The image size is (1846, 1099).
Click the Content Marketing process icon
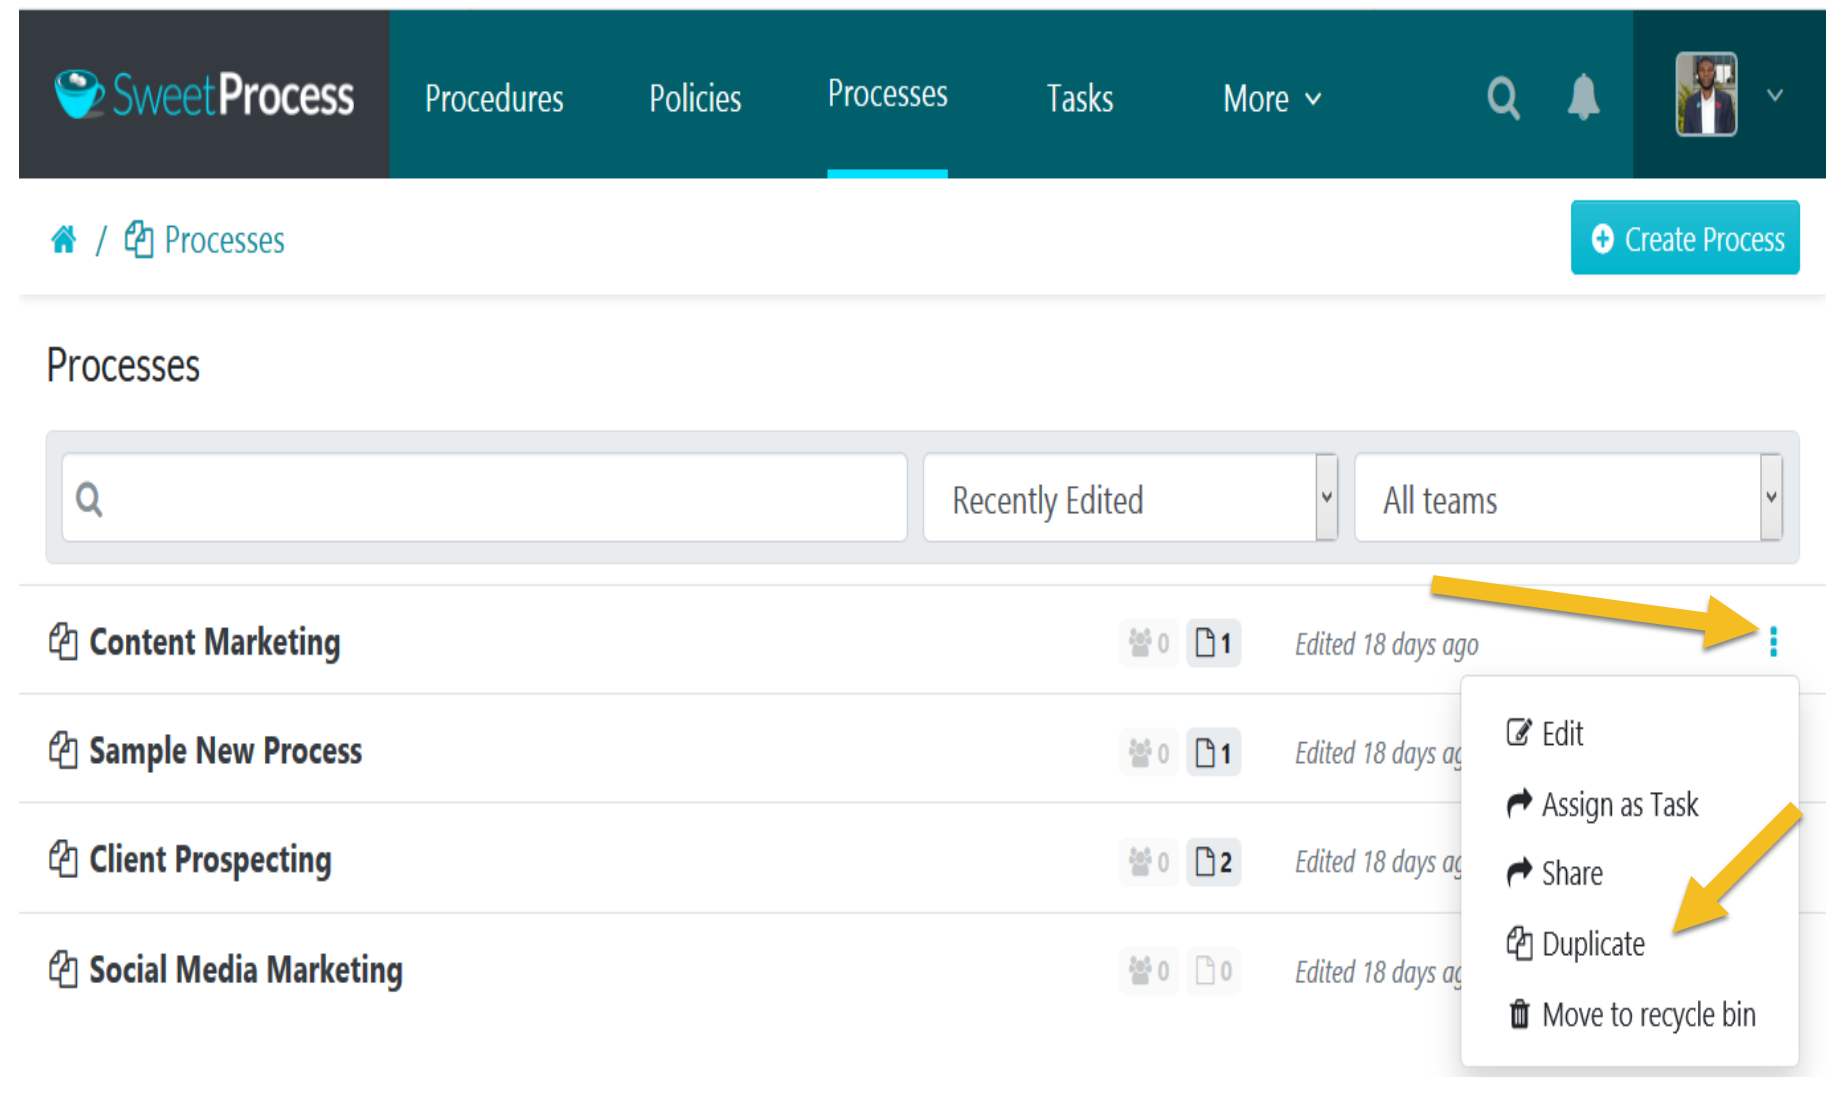click(63, 641)
